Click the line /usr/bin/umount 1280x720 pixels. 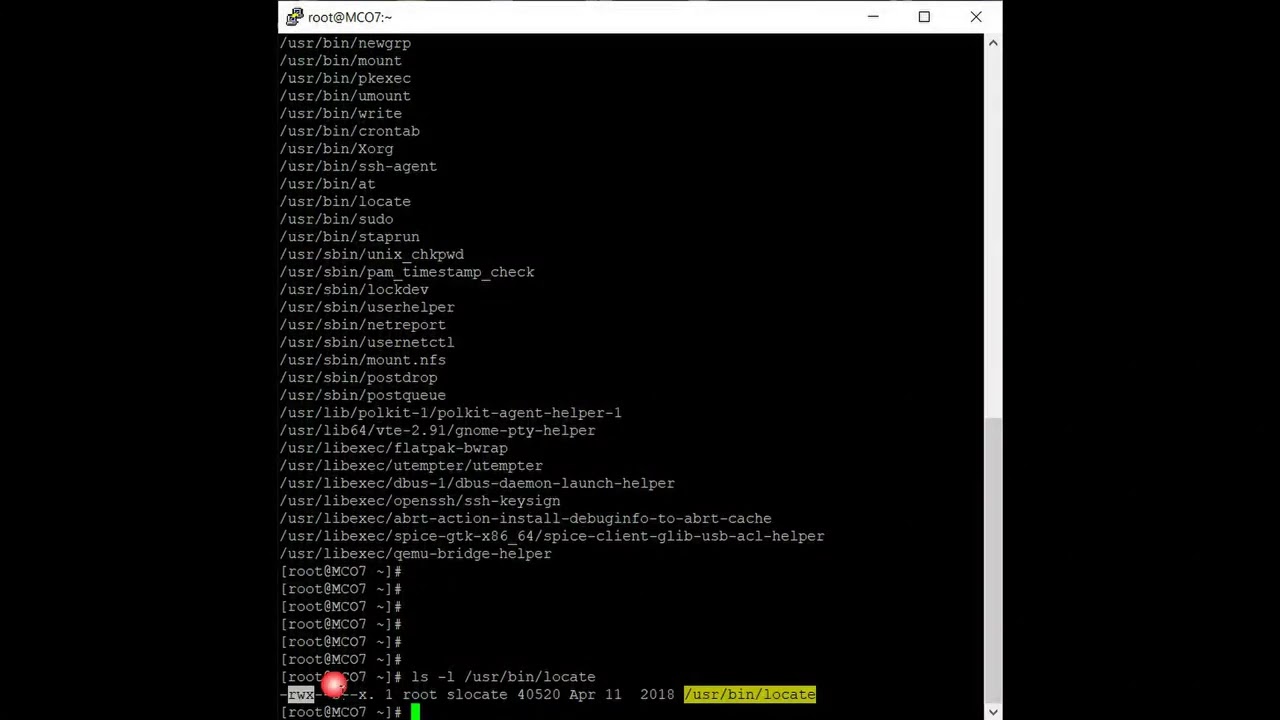tap(345, 96)
